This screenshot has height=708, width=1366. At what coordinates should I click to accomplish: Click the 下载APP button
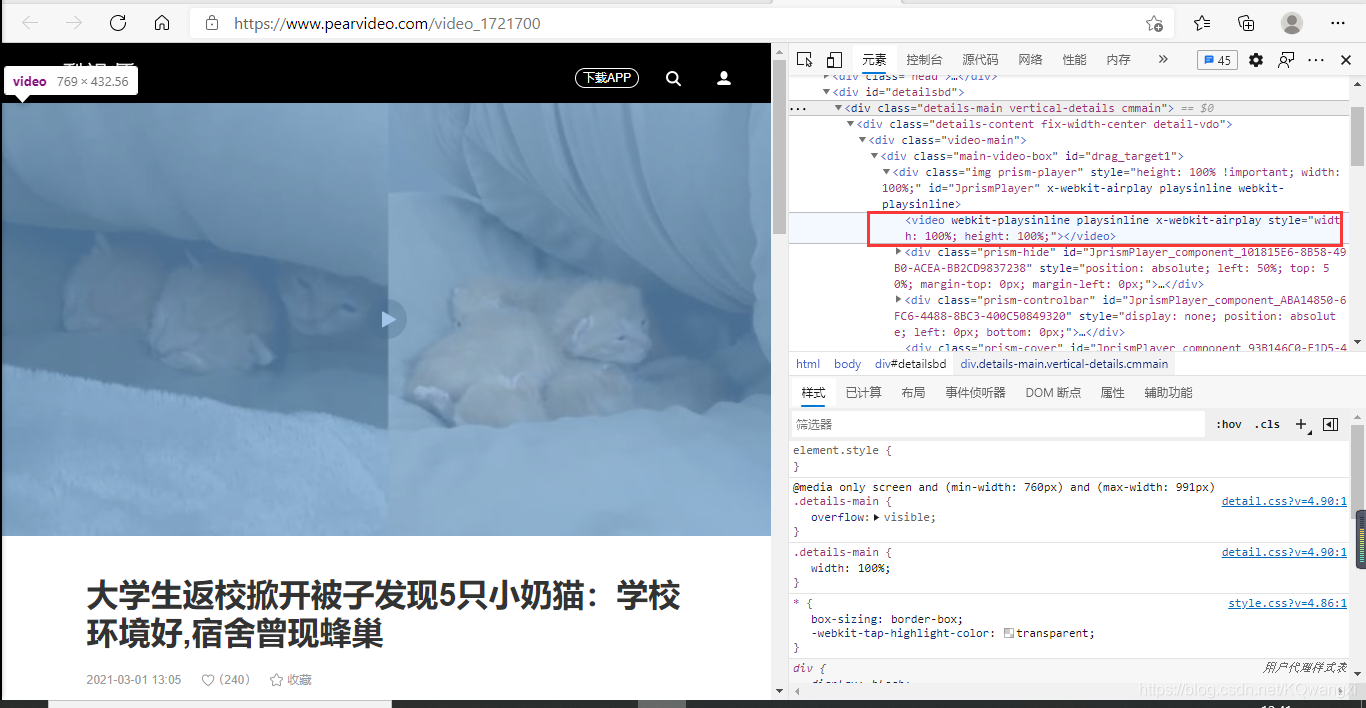[607, 78]
